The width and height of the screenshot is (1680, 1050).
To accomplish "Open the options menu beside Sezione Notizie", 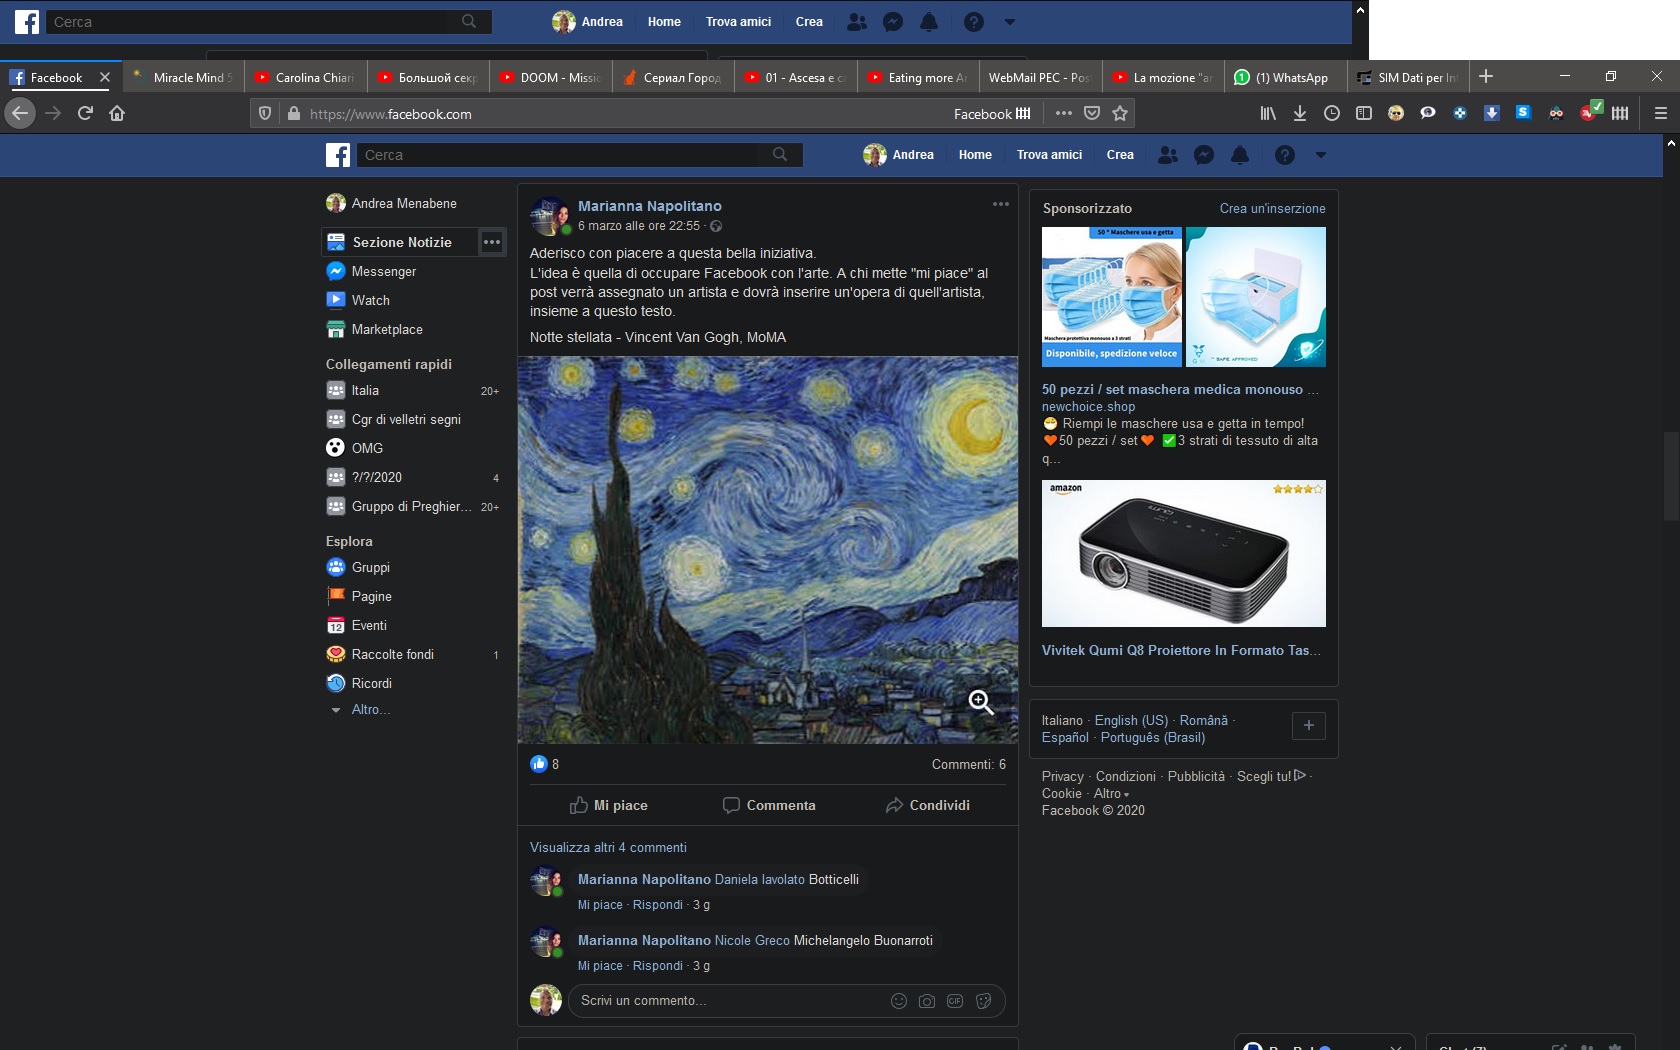I will pyautogui.click(x=492, y=242).
